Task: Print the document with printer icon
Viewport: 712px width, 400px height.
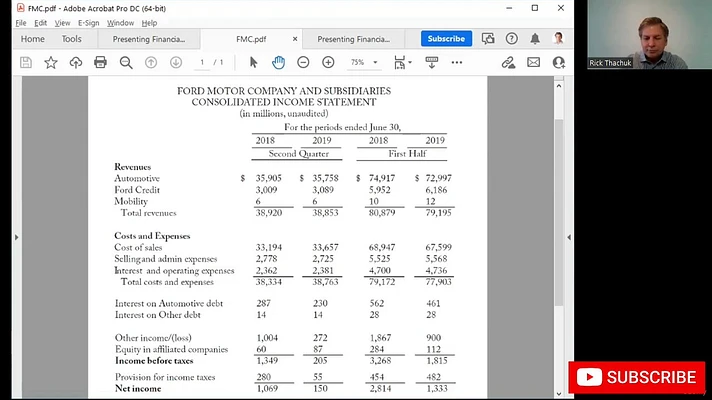Action: coord(100,63)
